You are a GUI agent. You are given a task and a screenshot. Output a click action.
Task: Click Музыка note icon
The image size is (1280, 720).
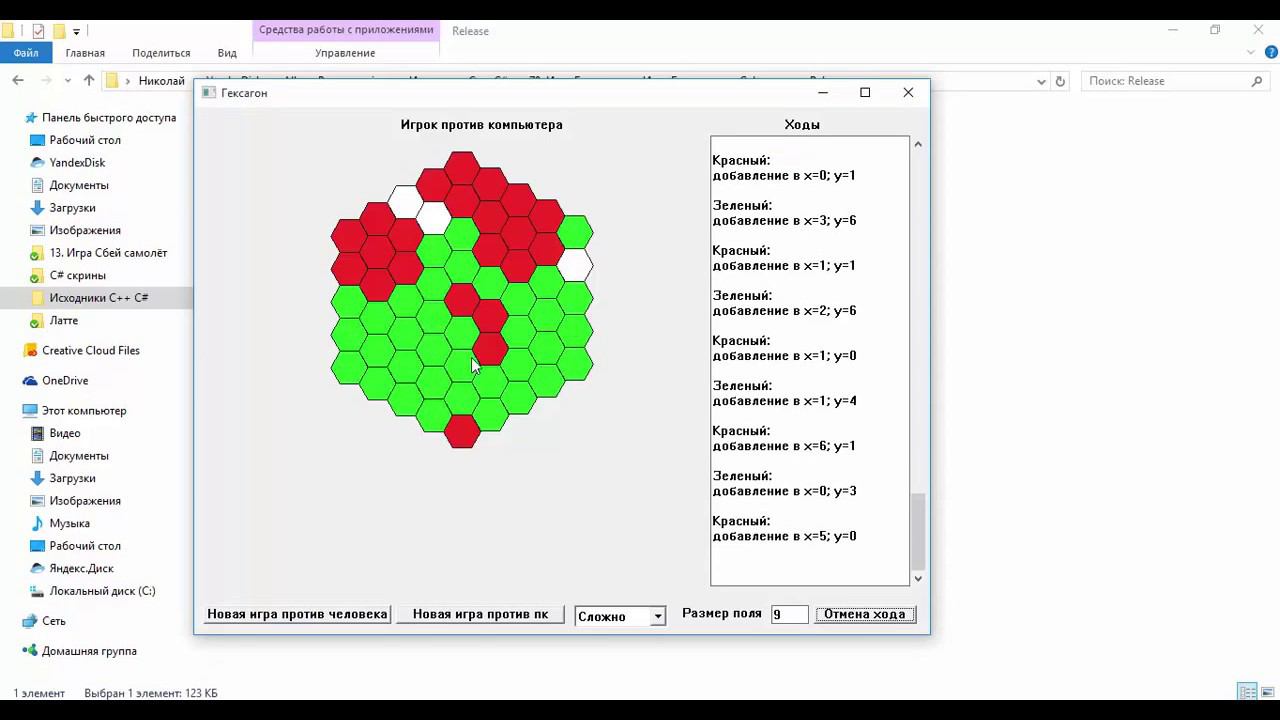(x=37, y=523)
